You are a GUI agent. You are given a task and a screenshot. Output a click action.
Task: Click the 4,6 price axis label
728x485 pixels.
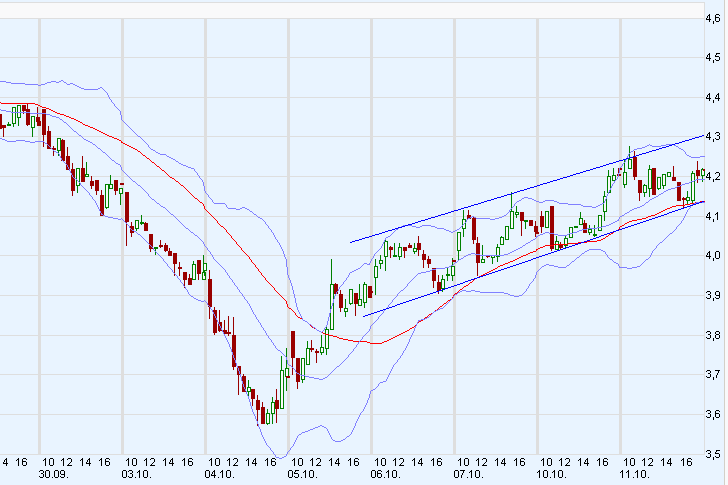pos(713,18)
